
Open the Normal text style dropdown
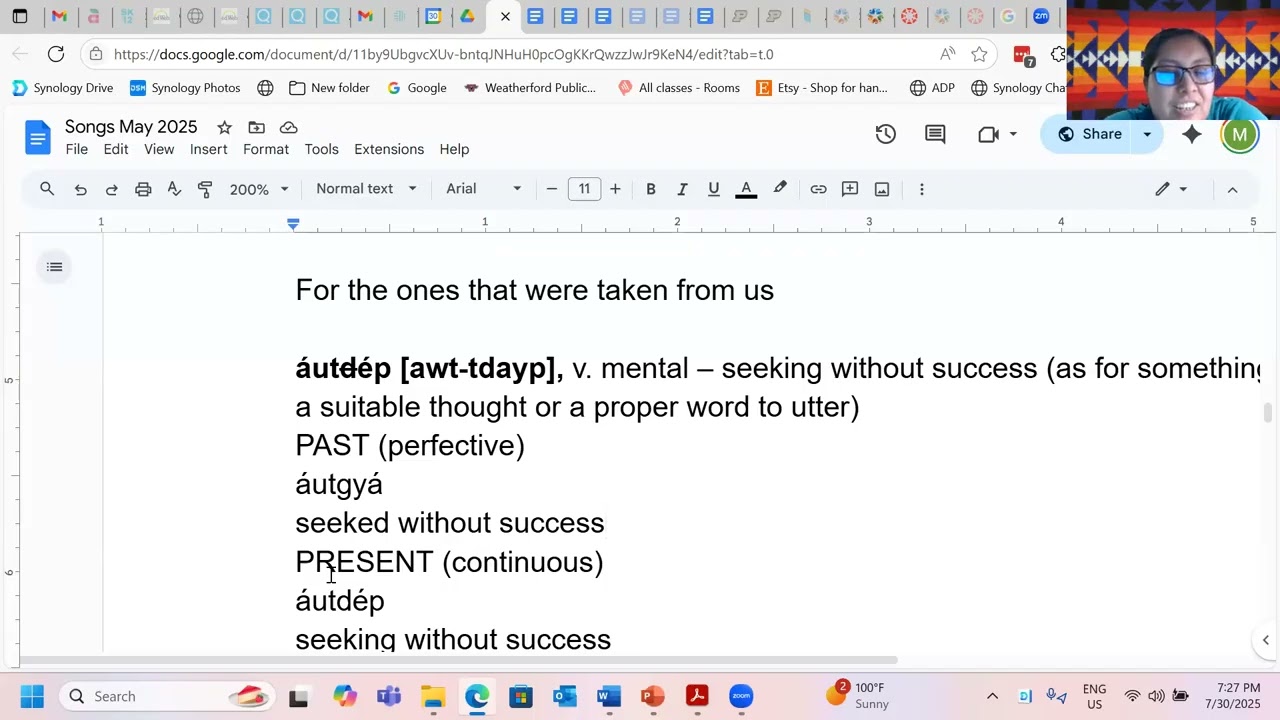tap(365, 189)
